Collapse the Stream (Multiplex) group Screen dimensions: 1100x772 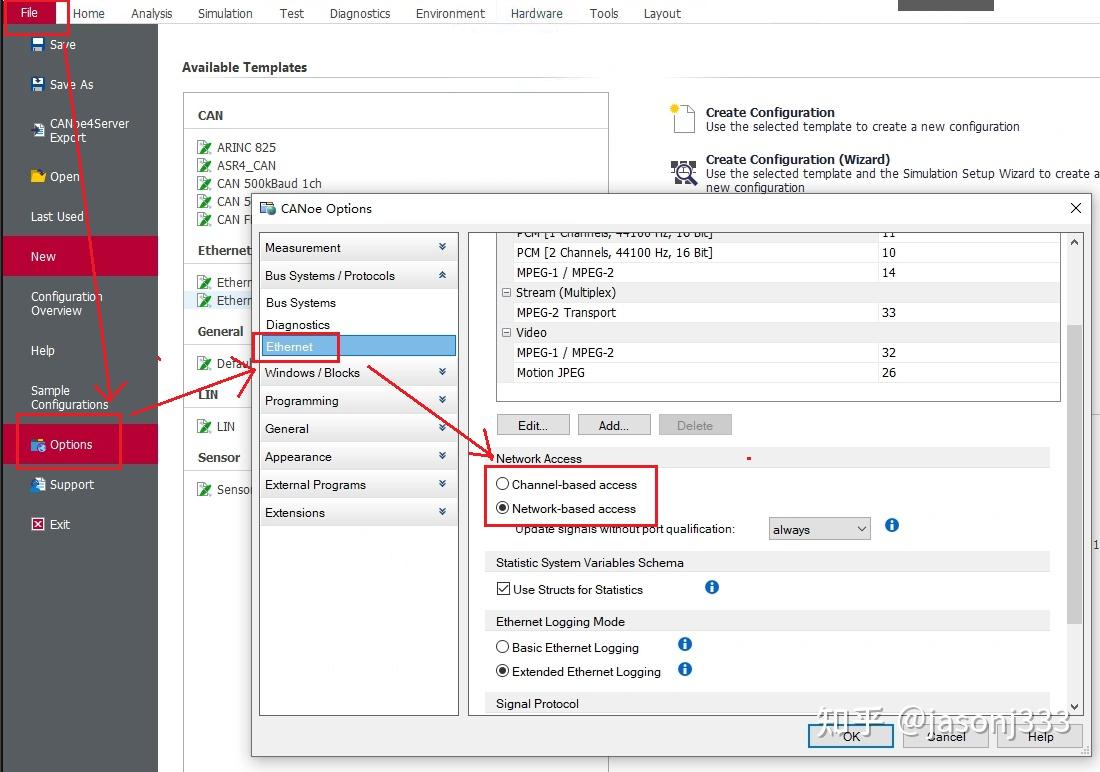click(506, 293)
